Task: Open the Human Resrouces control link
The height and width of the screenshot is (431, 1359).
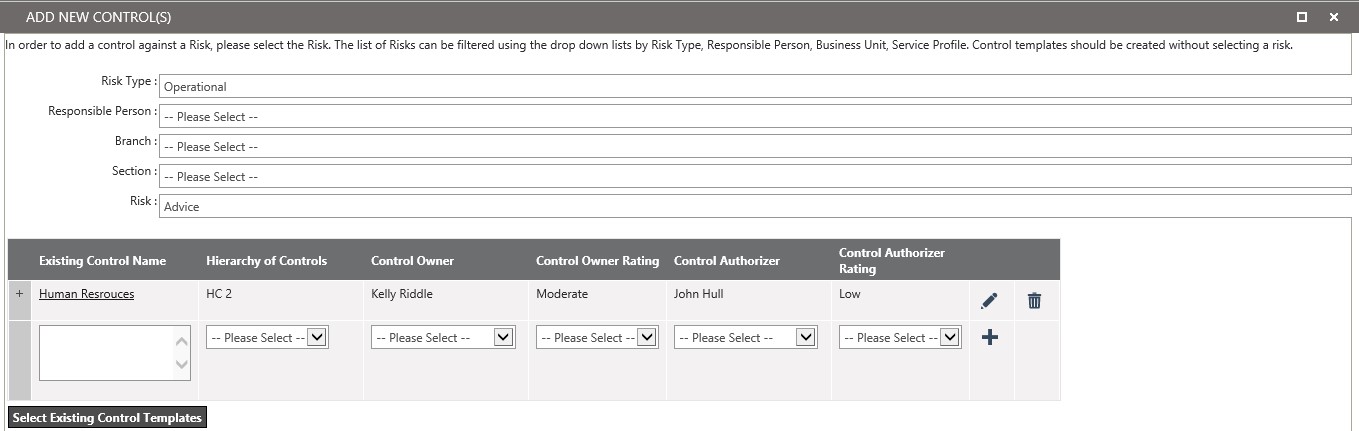Action: click(86, 294)
